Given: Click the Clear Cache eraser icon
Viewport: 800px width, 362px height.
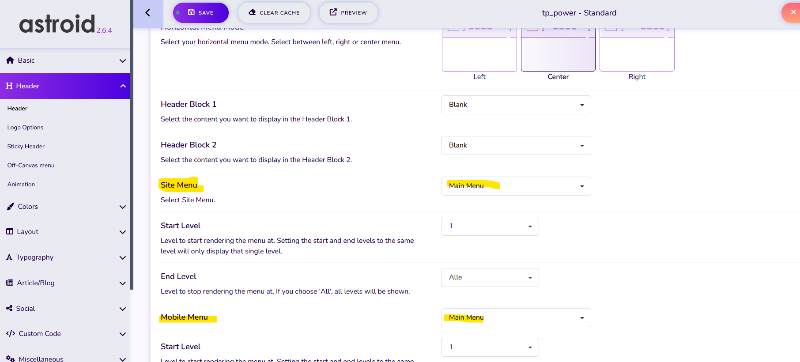Looking at the screenshot, I should click(252, 12).
